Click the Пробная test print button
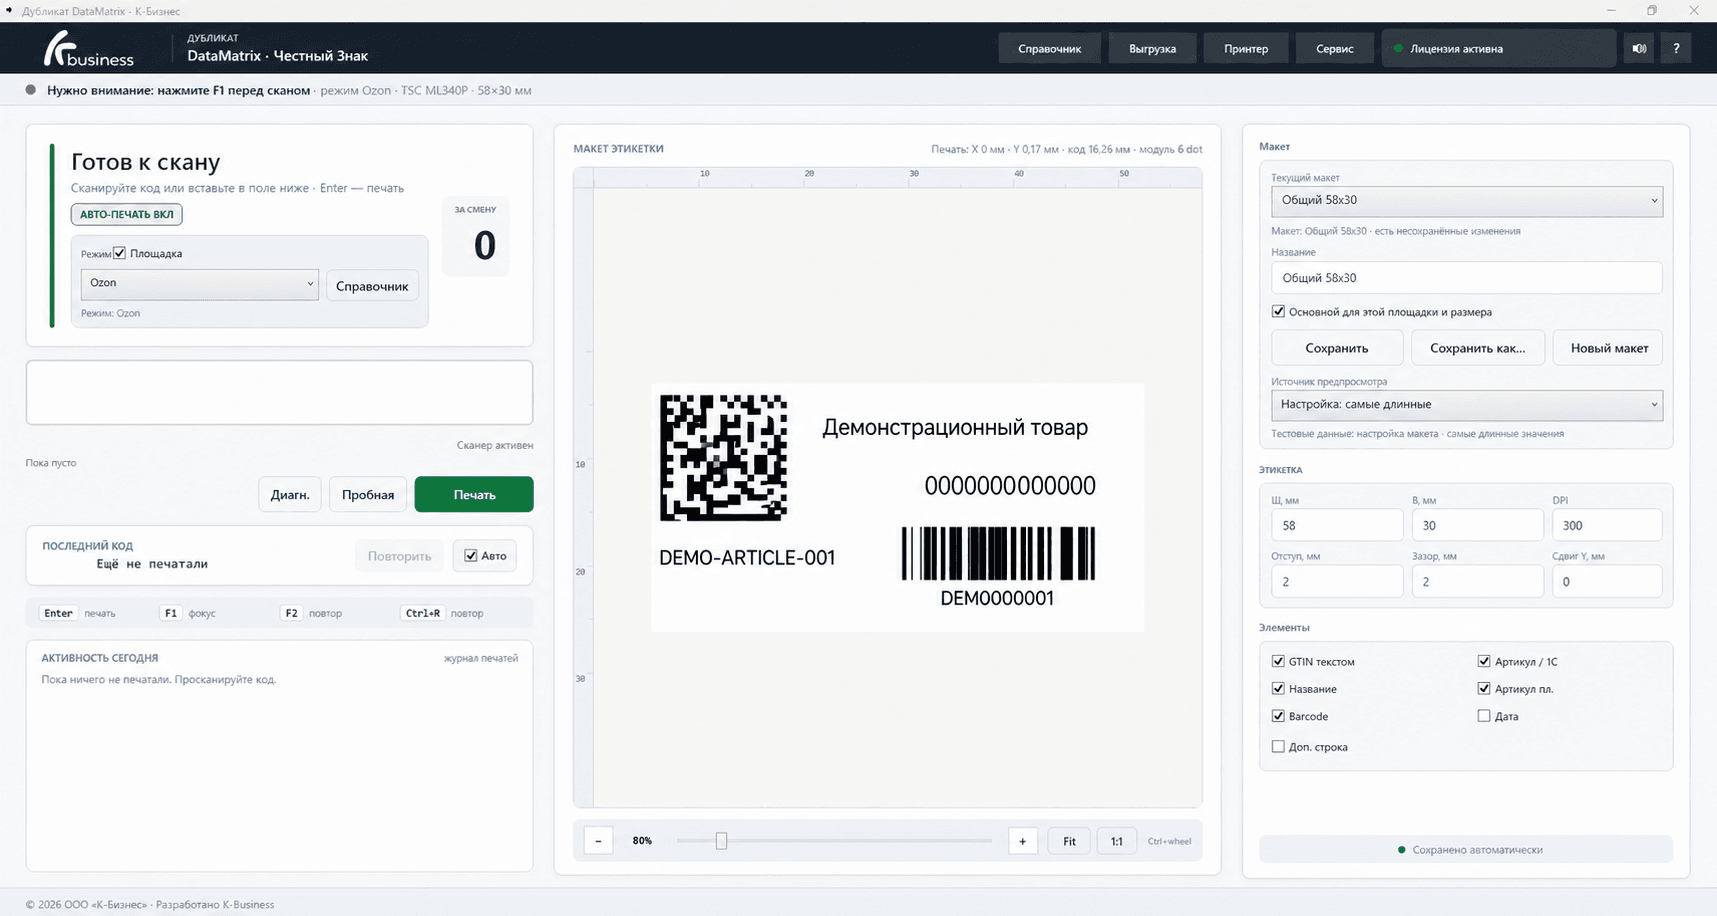 tap(368, 494)
